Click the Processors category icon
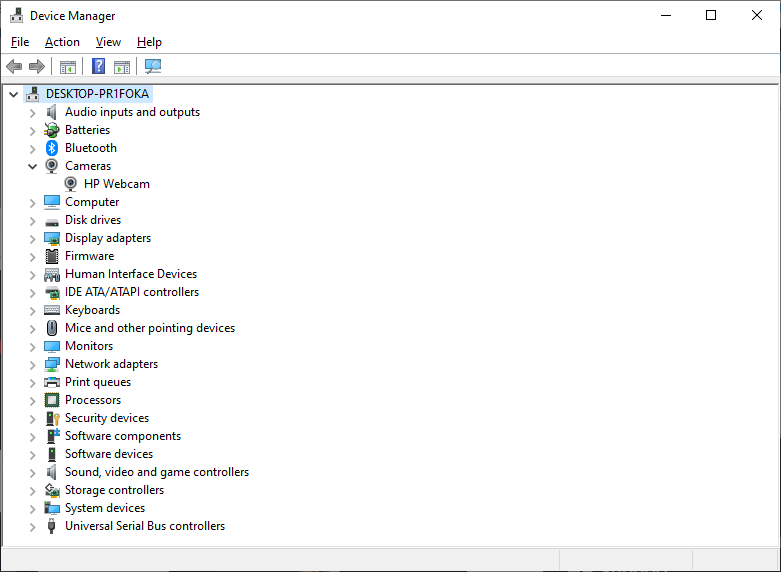Screen dimensions: 781x572 click(52, 400)
